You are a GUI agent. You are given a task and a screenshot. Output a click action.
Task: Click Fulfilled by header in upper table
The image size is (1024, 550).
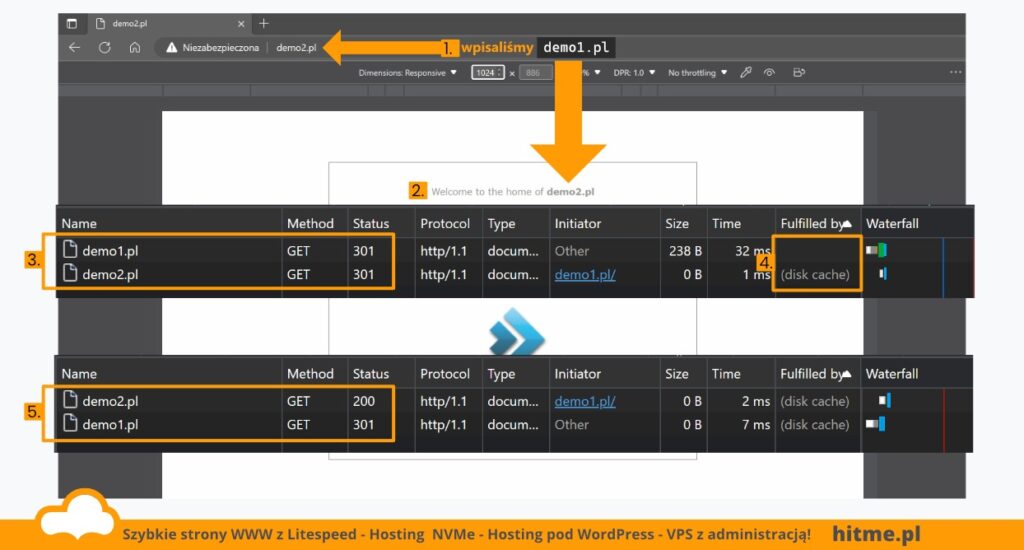tap(816, 223)
